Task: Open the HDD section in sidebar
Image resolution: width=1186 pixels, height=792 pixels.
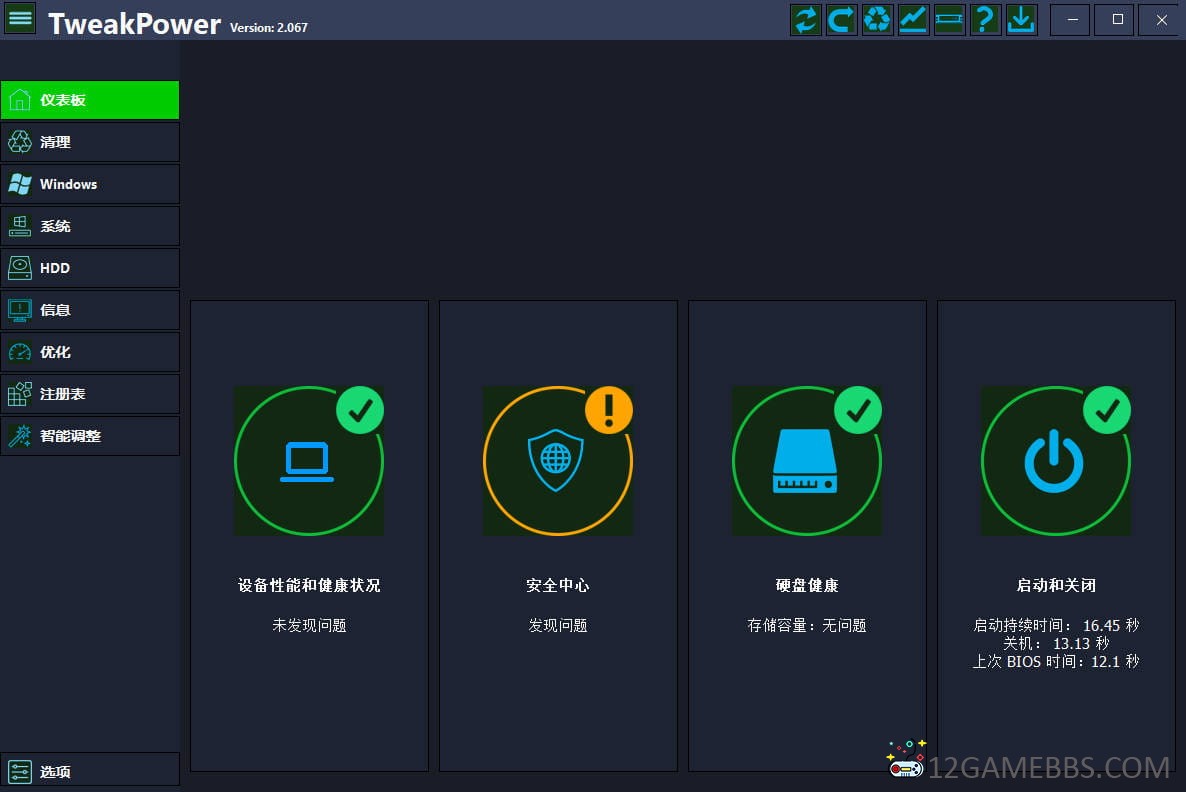Action: [x=90, y=268]
